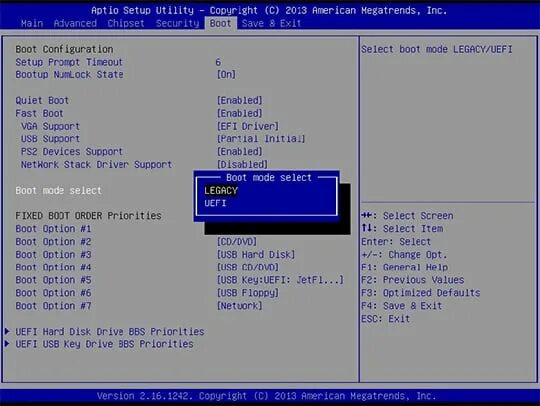Open Boot Option #5 [USB Key:UEFI: JetFl...] dropdown
The image size is (540, 406).
(280, 280)
